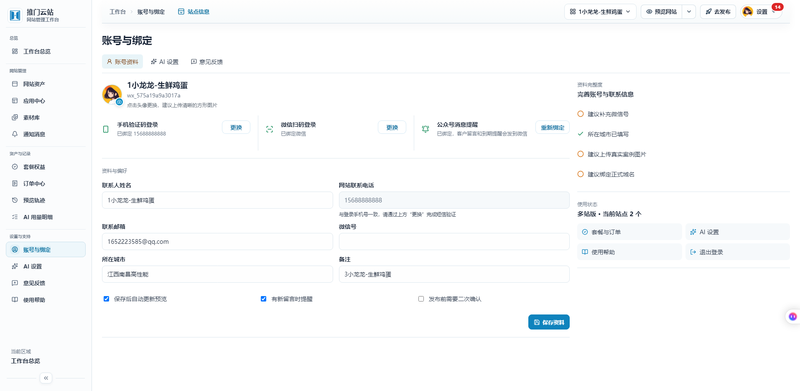Screen dimensions: 800x391
Task: Open the 素材库 sidebar item
Action: point(46,117)
